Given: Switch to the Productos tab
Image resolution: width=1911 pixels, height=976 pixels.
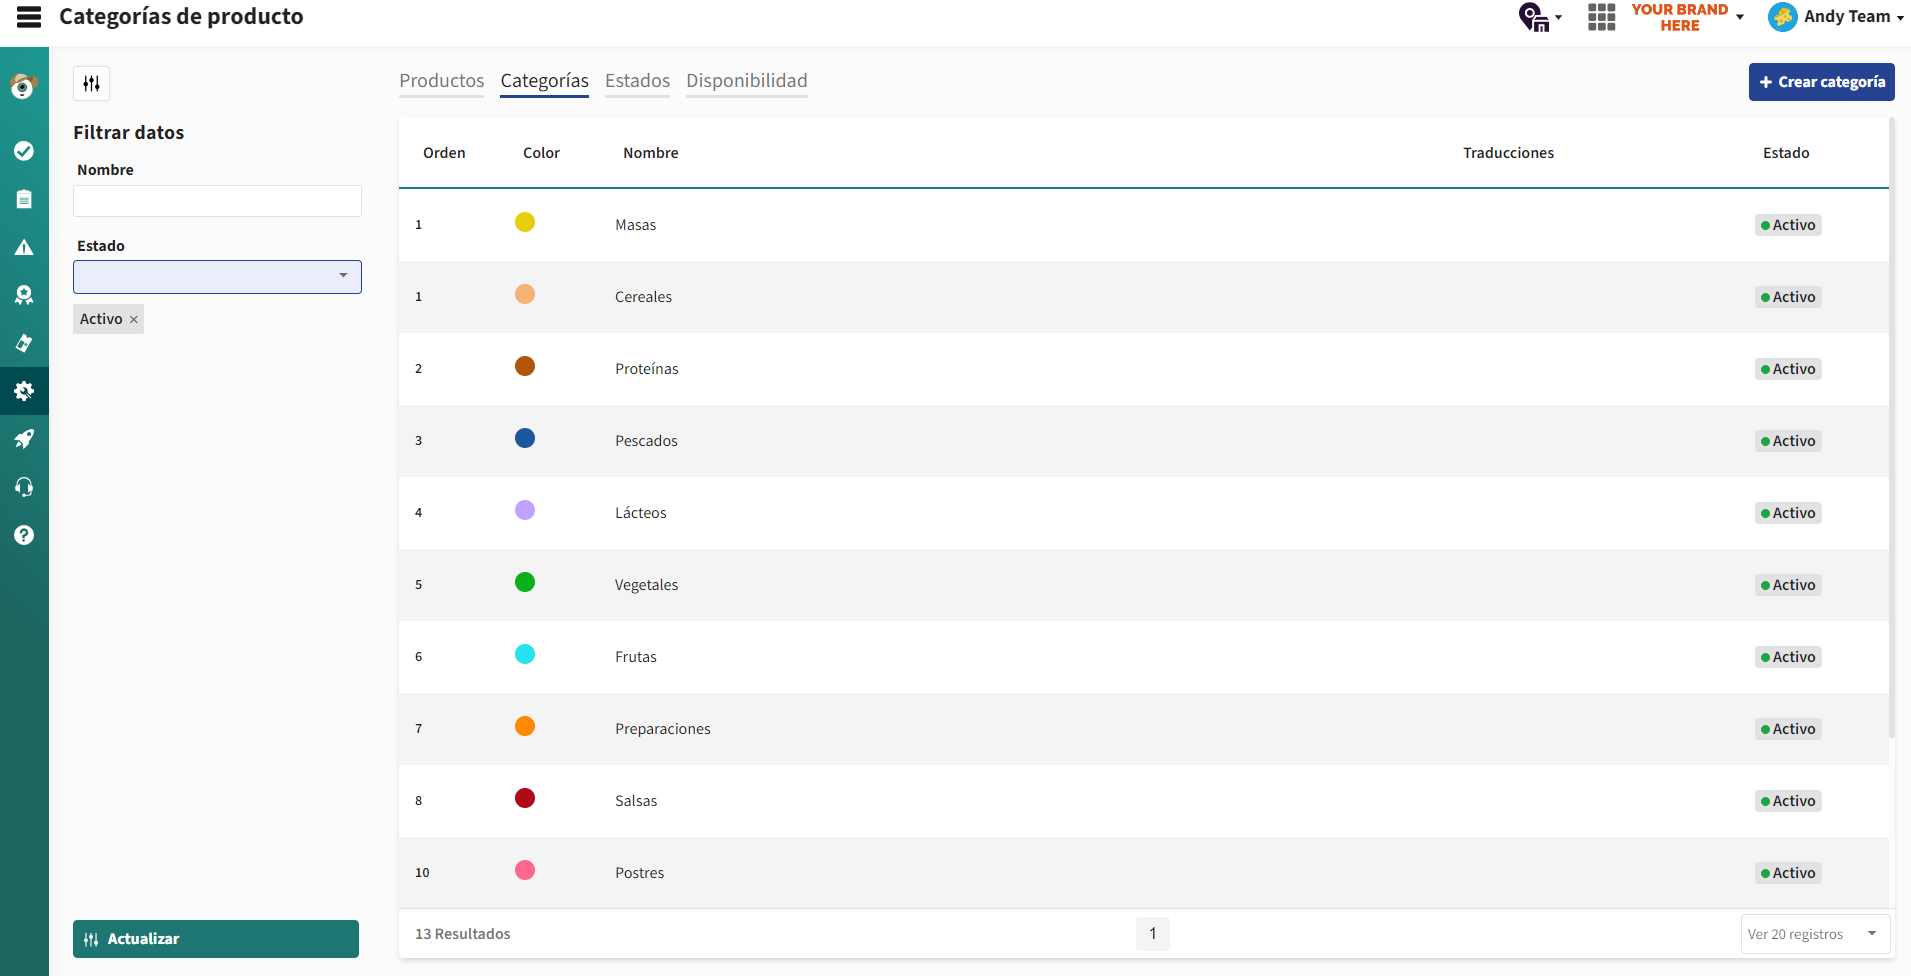Looking at the screenshot, I should 442,81.
